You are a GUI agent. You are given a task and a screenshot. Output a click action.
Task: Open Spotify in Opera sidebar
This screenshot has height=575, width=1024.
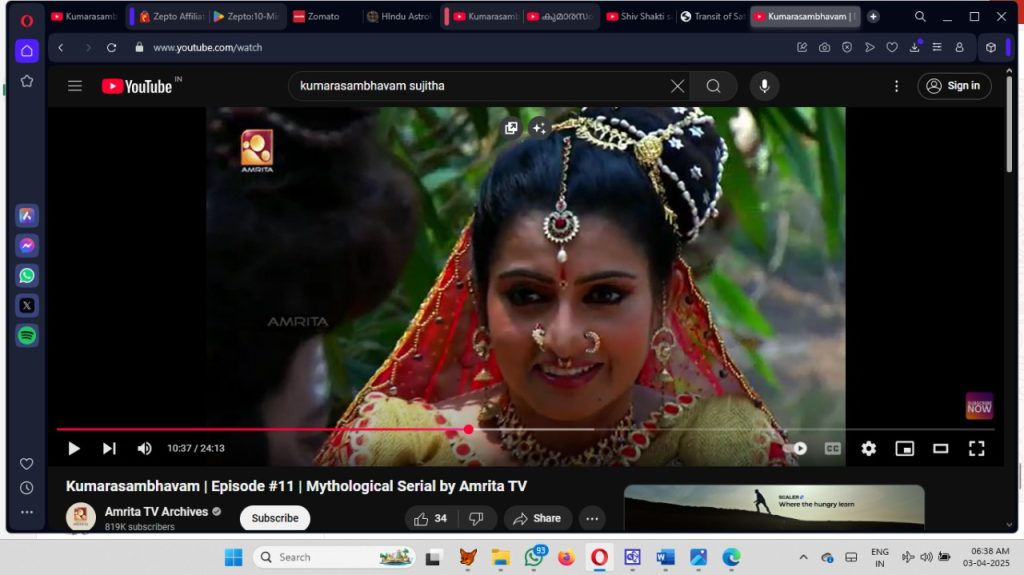[27, 336]
